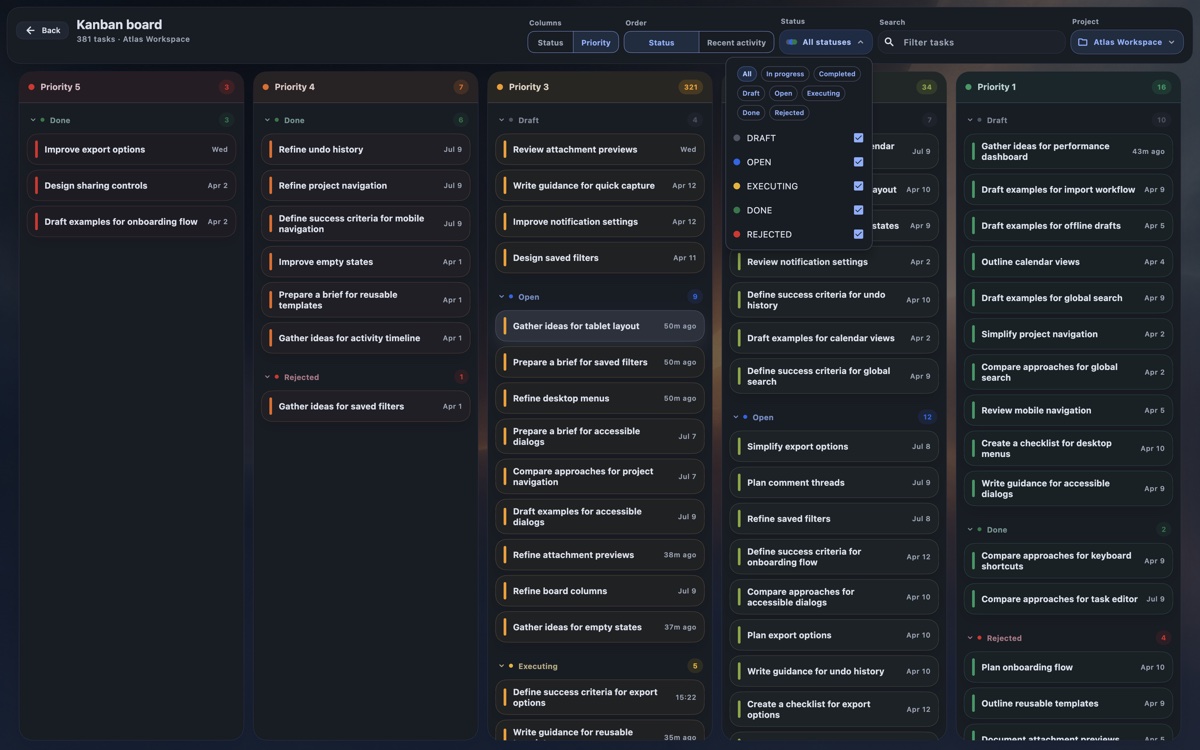
Task: Open Gather ideas for activity timeline card
Action: tap(365, 338)
